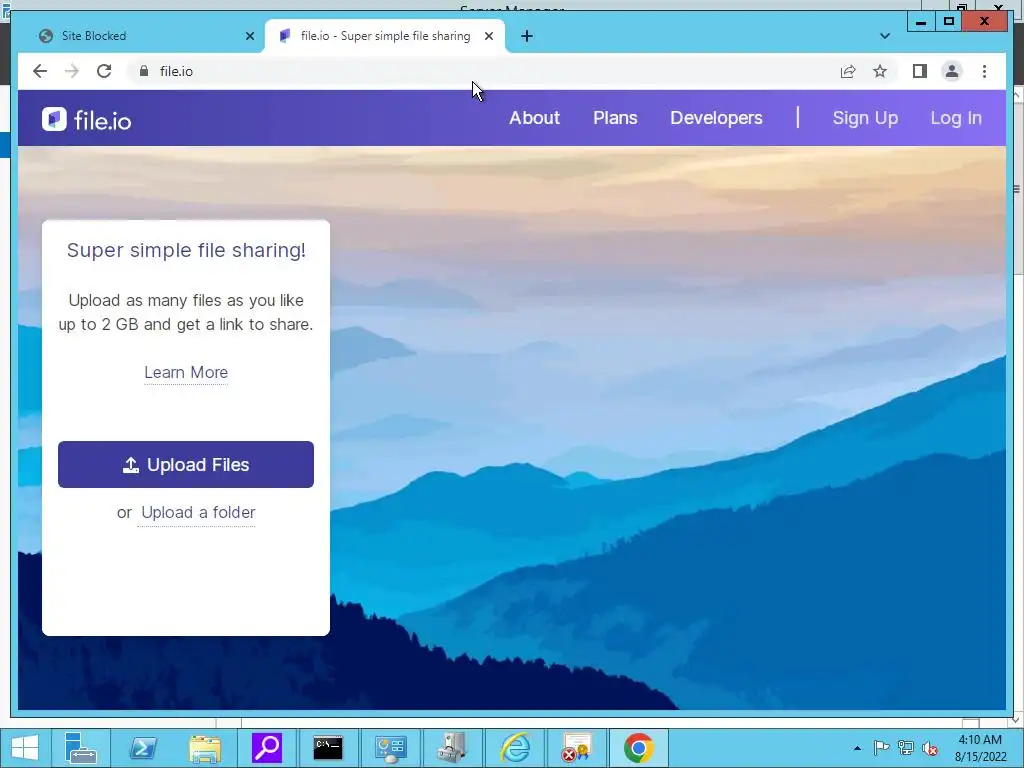Reload the file.io page
This screenshot has width=1024, height=768.
tap(104, 71)
